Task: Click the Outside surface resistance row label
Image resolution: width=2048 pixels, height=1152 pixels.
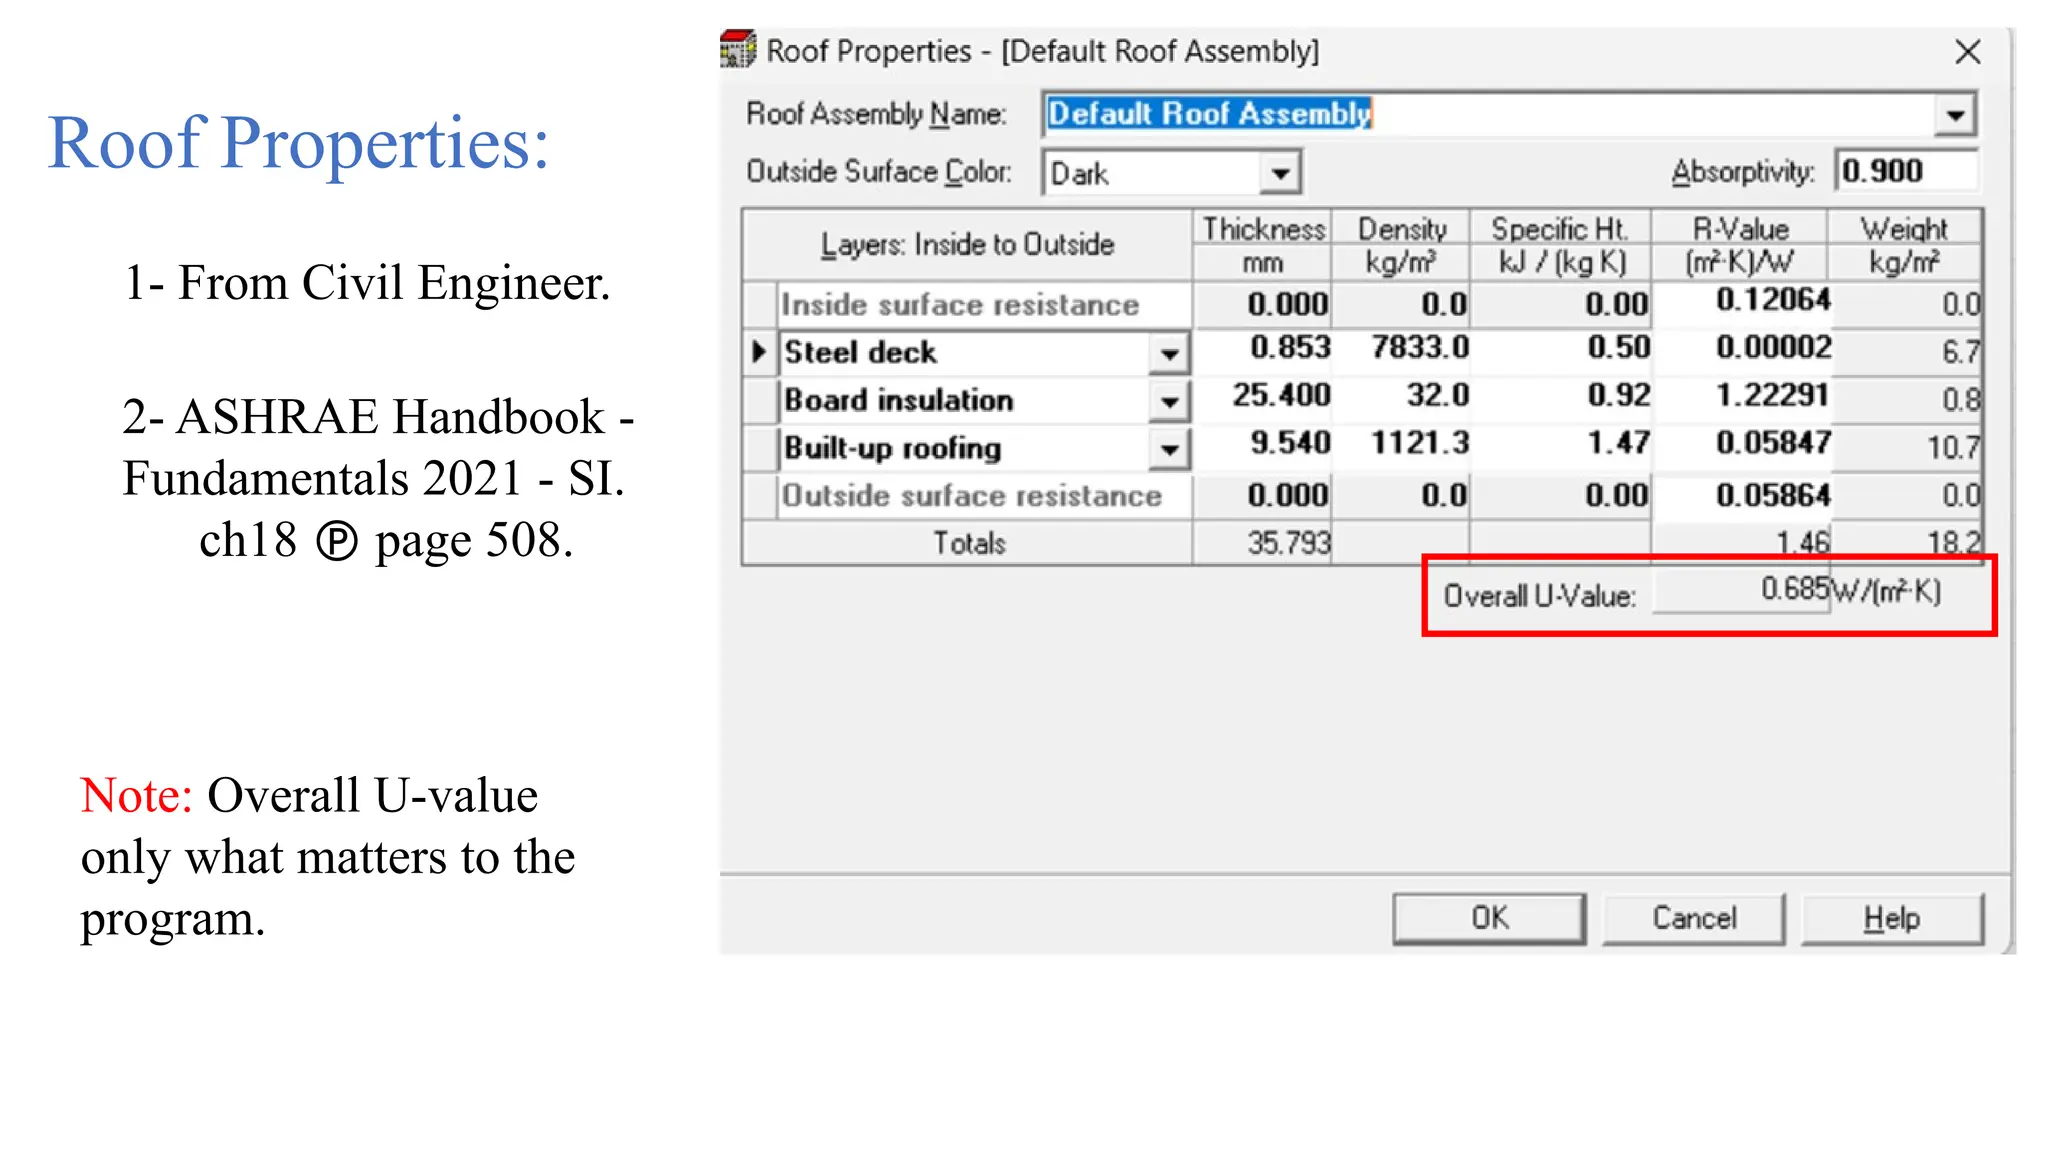Action: pyautogui.click(x=971, y=496)
